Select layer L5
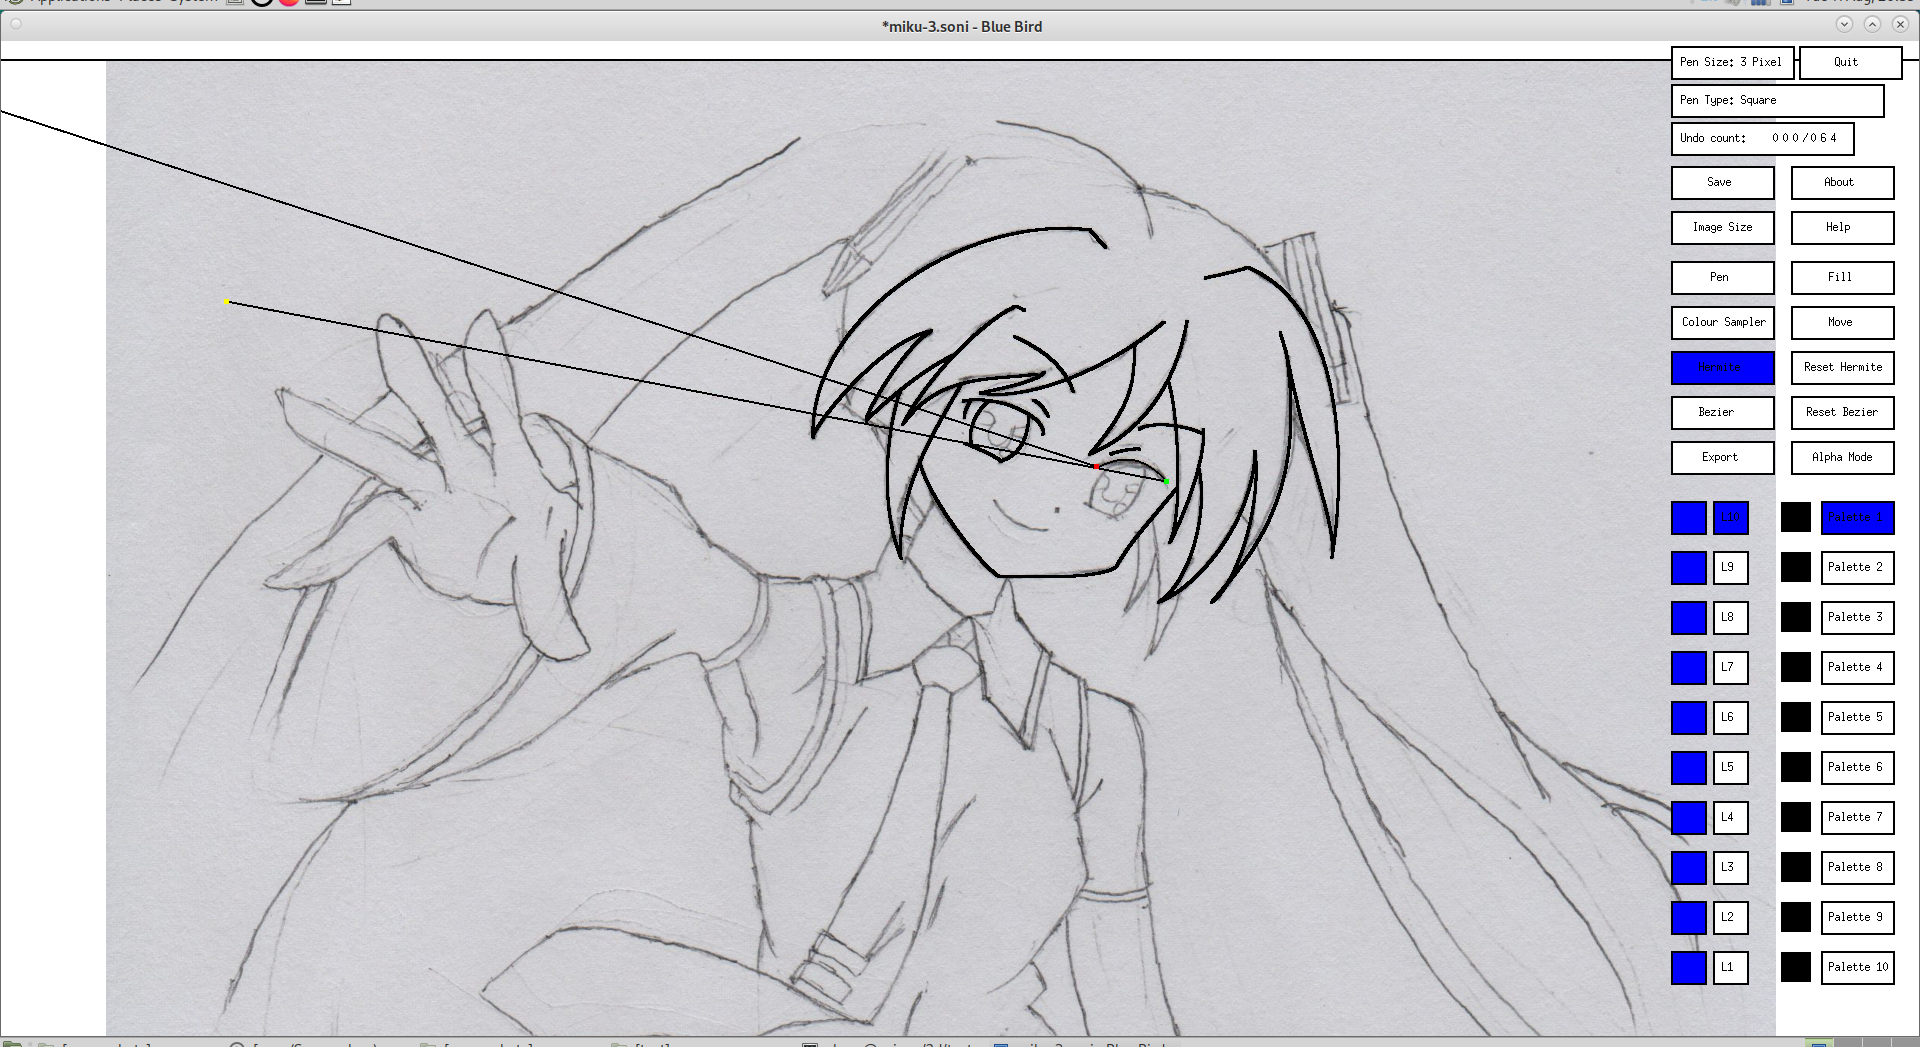The image size is (1920, 1047). coord(1731,768)
